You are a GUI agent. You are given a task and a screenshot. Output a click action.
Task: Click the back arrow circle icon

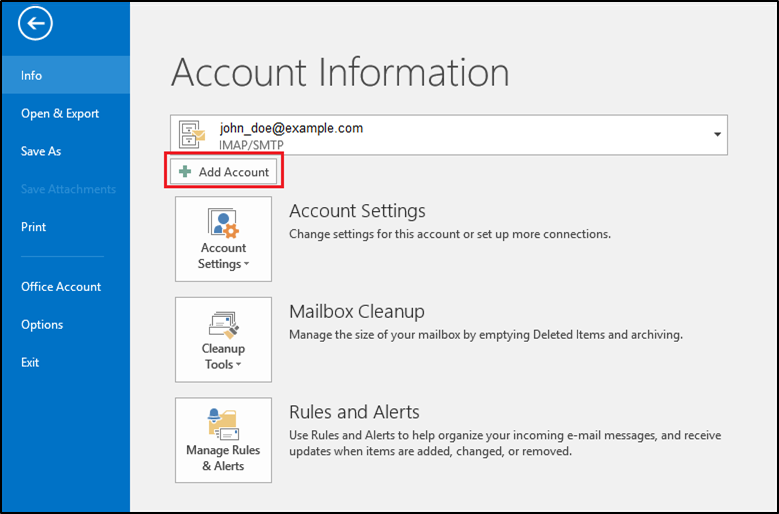(35, 23)
